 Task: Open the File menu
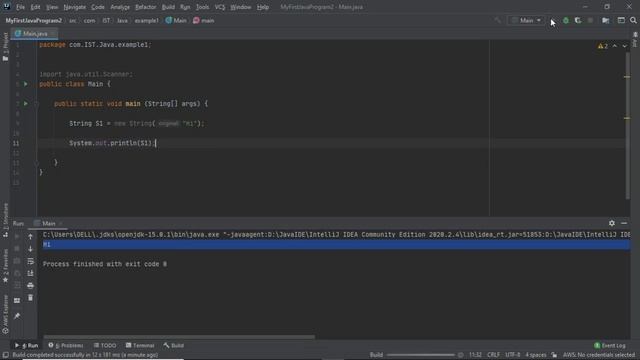pyautogui.click(x=20, y=7)
